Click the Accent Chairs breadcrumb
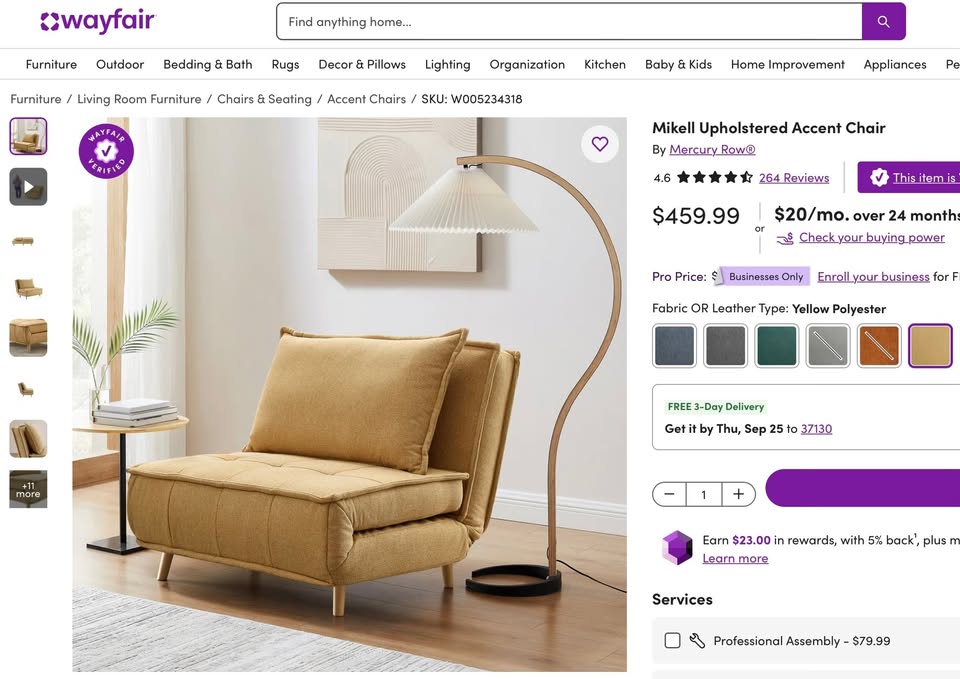The height and width of the screenshot is (679, 960). 366,99
